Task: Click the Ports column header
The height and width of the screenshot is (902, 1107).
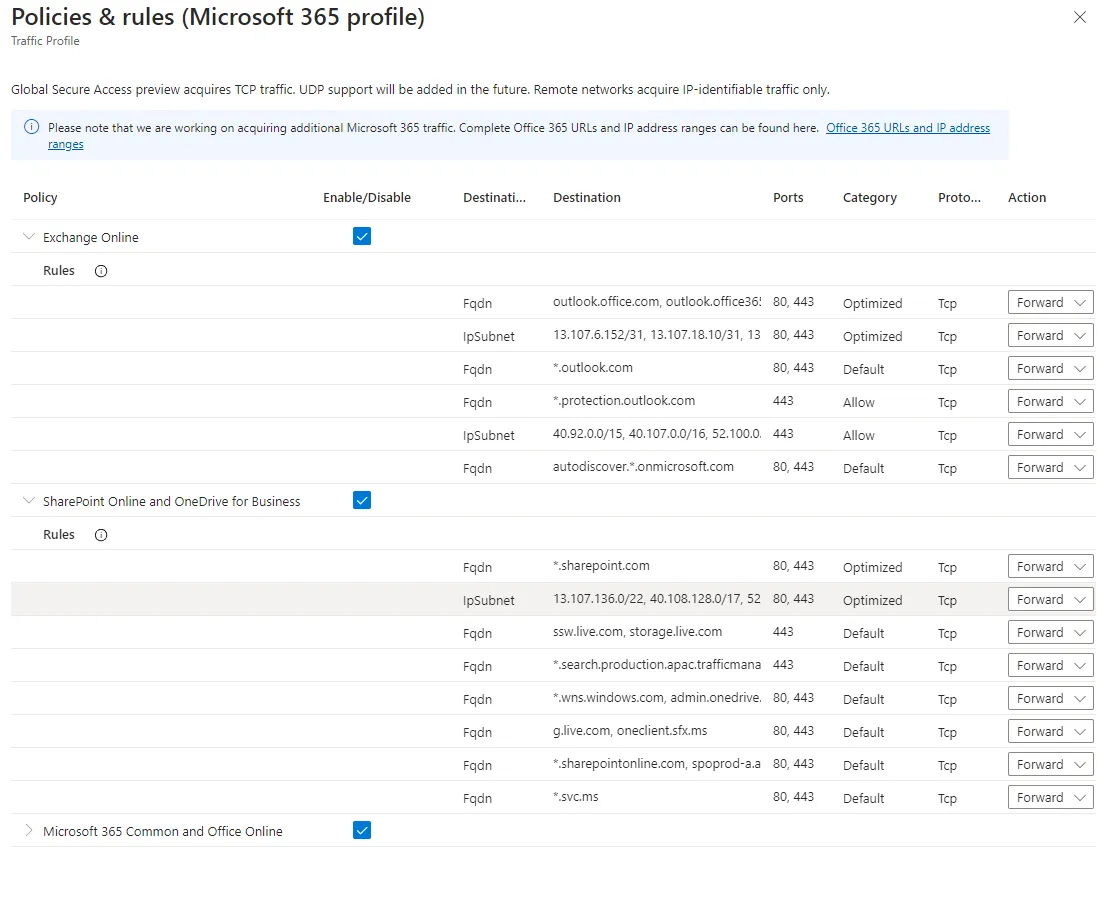Action: (788, 198)
